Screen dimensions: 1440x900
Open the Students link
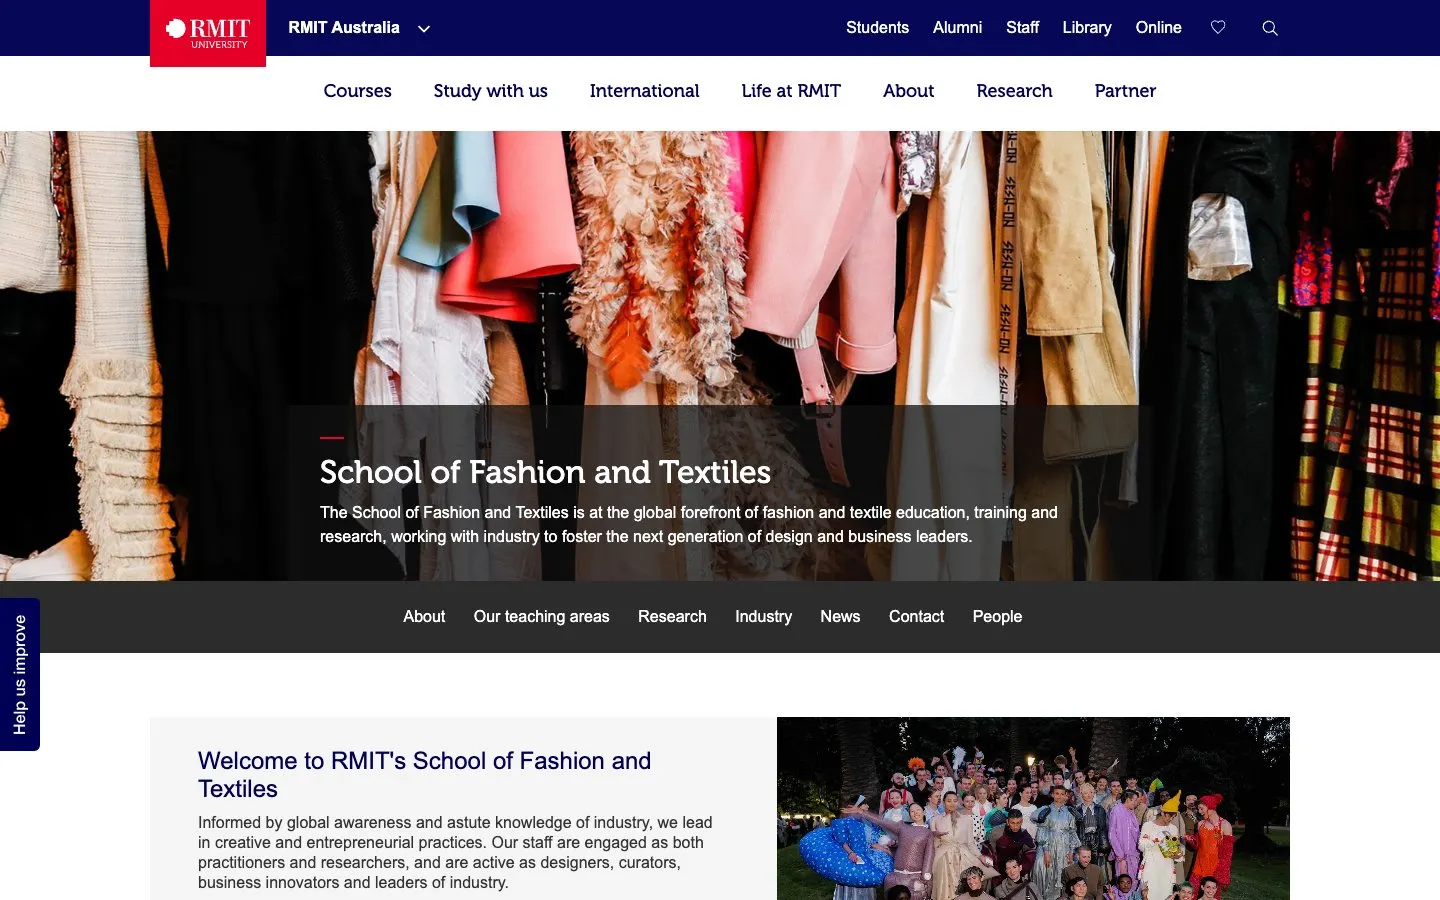877,28
